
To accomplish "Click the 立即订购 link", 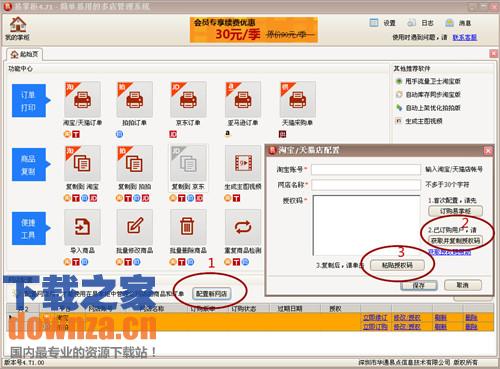I will pyautogui.click(x=375, y=327).
